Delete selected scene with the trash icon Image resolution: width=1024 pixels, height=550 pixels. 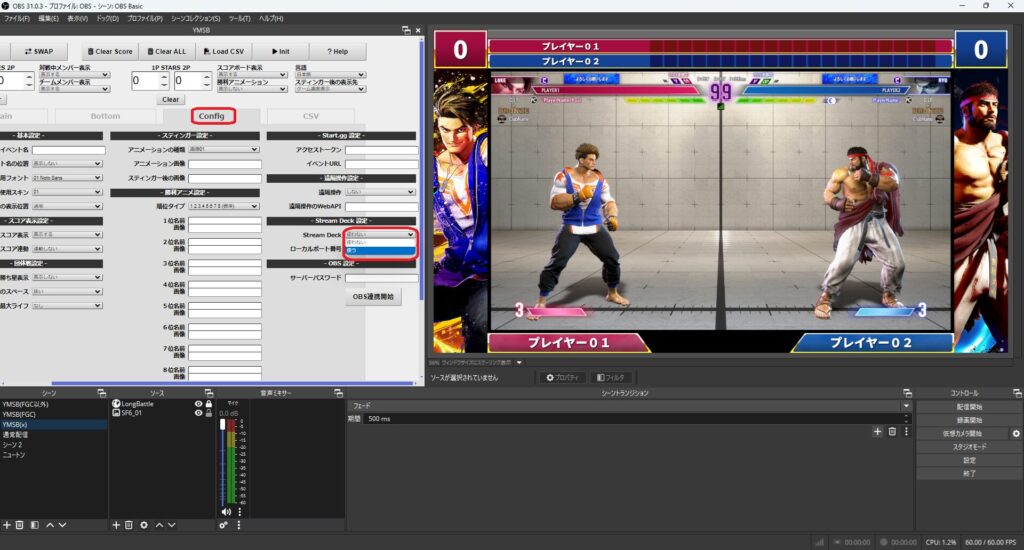click(20, 525)
